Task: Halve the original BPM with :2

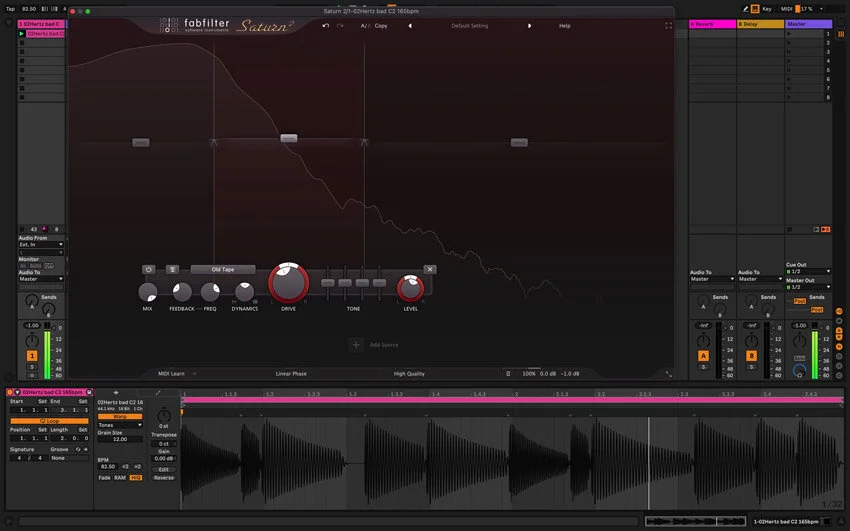Action: click(125, 466)
